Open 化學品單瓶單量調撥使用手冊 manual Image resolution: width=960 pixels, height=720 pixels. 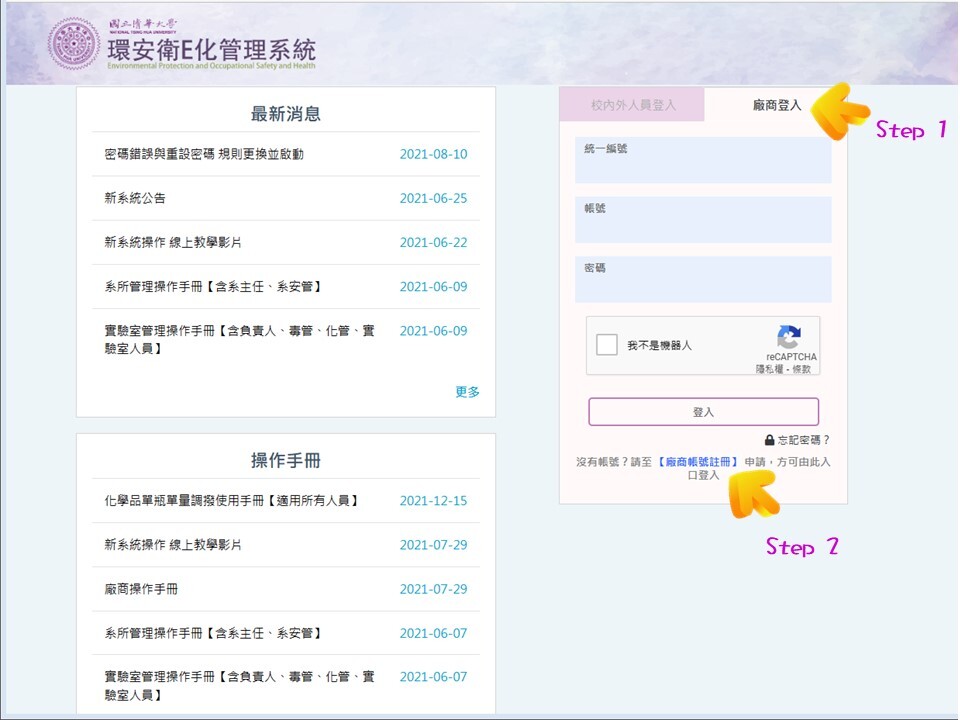point(231,501)
